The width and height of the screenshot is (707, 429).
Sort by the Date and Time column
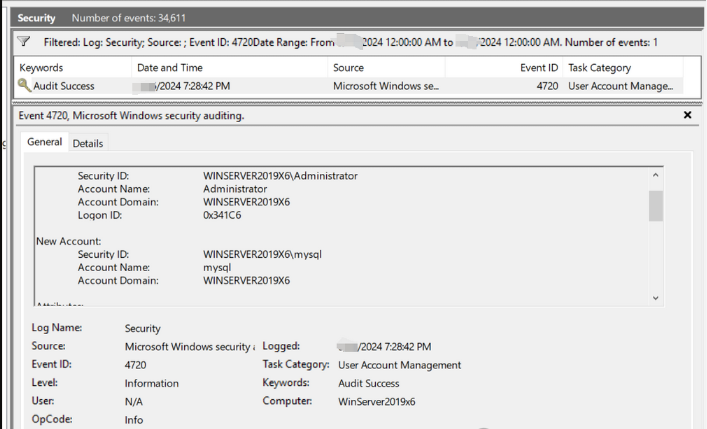pos(230,68)
